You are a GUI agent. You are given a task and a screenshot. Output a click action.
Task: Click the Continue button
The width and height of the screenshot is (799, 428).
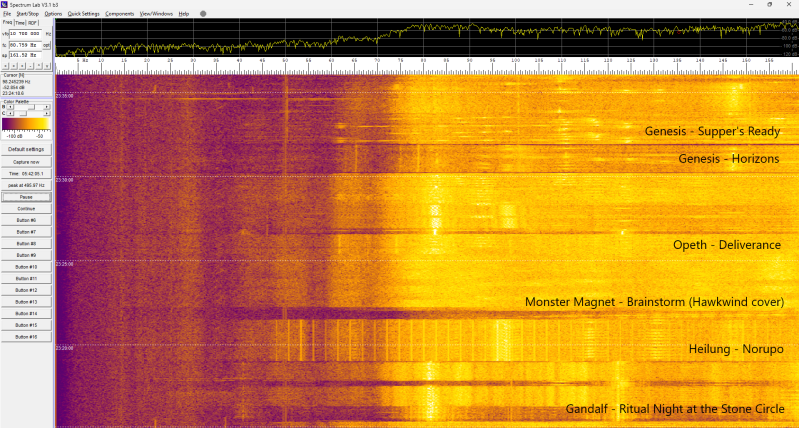26,208
